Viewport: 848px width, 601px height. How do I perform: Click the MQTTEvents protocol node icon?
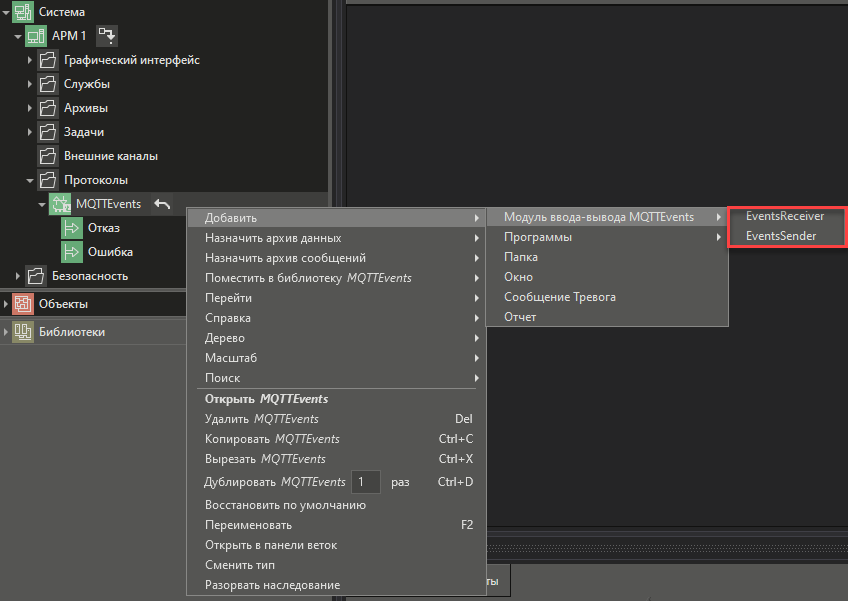click(x=59, y=204)
